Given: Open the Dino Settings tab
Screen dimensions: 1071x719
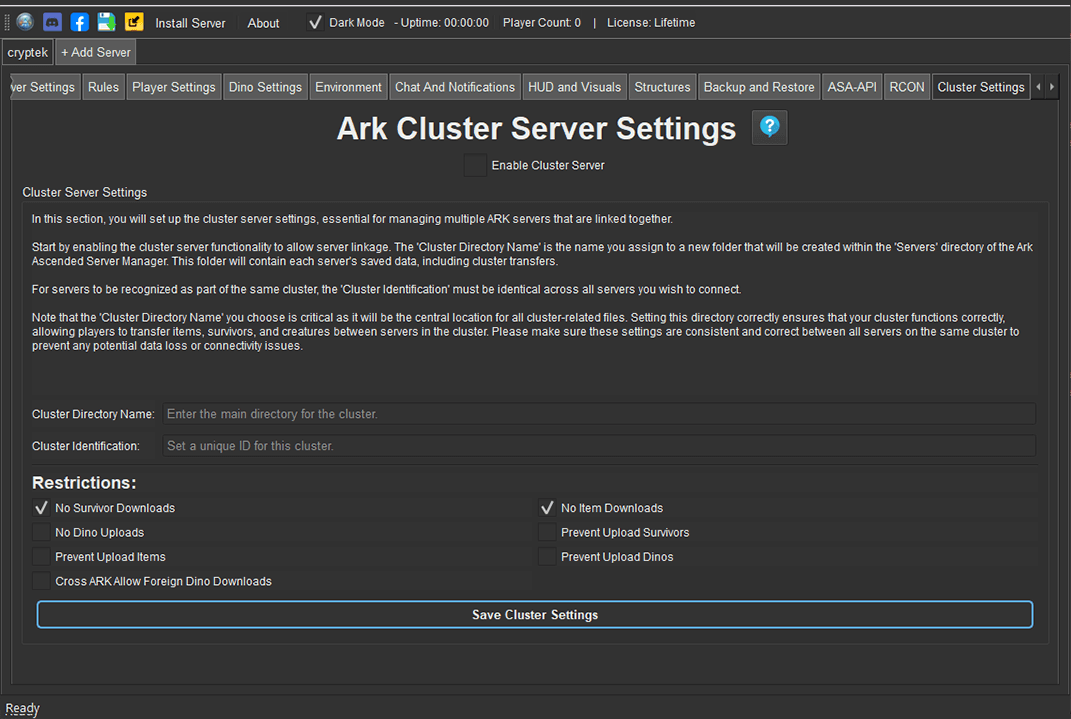Looking at the screenshot, I should tap(265, 87).
